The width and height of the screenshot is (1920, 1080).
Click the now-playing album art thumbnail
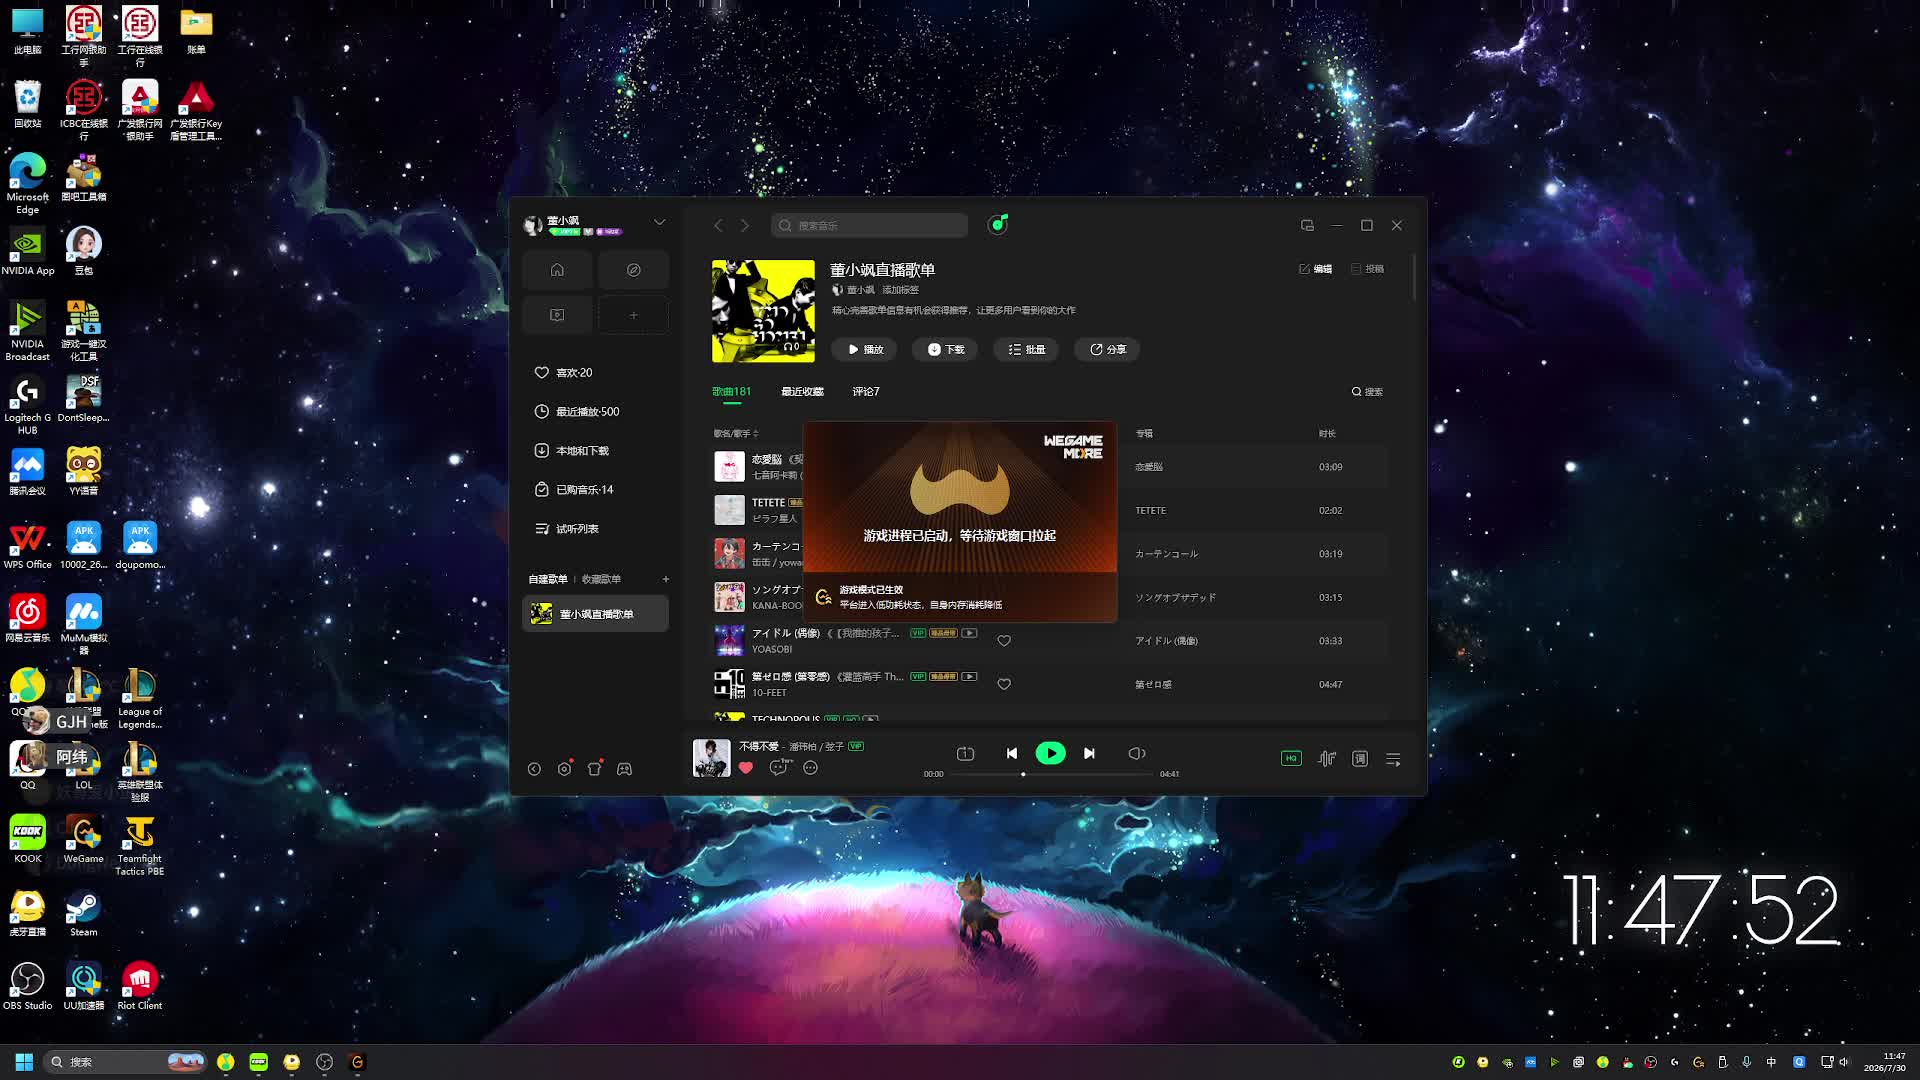point(711,758)
